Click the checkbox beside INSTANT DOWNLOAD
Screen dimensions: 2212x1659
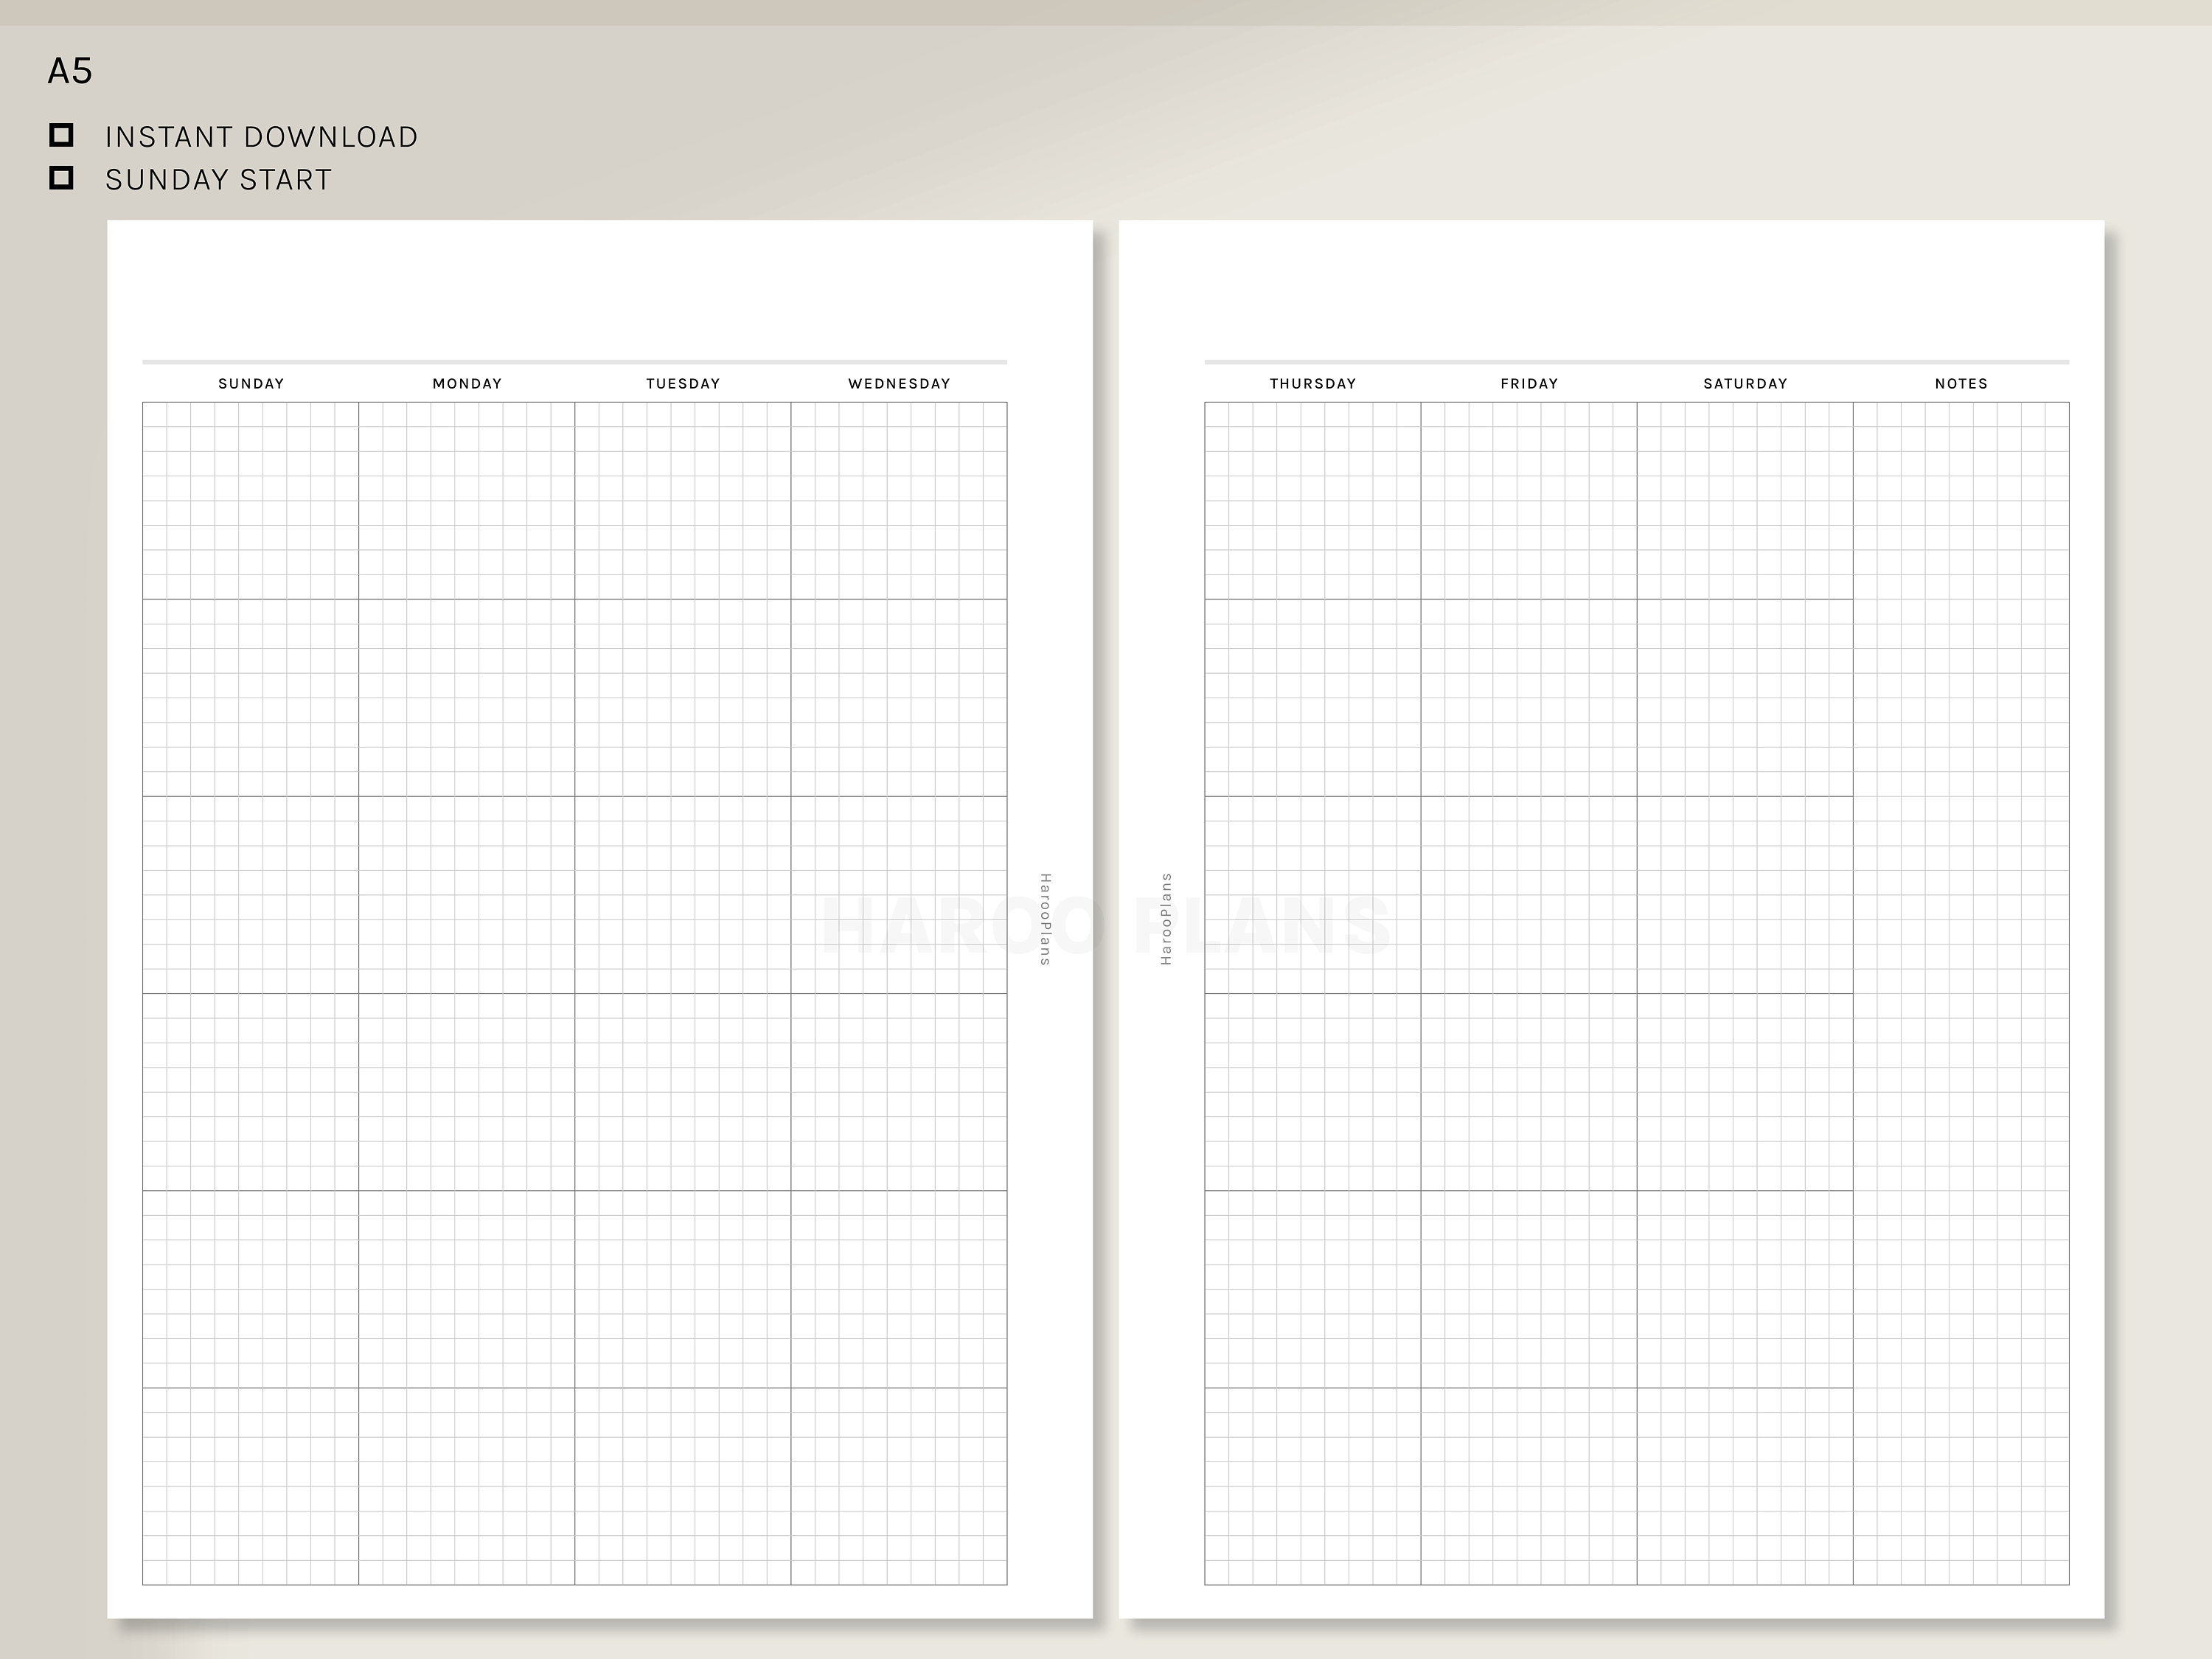(61, 135)
